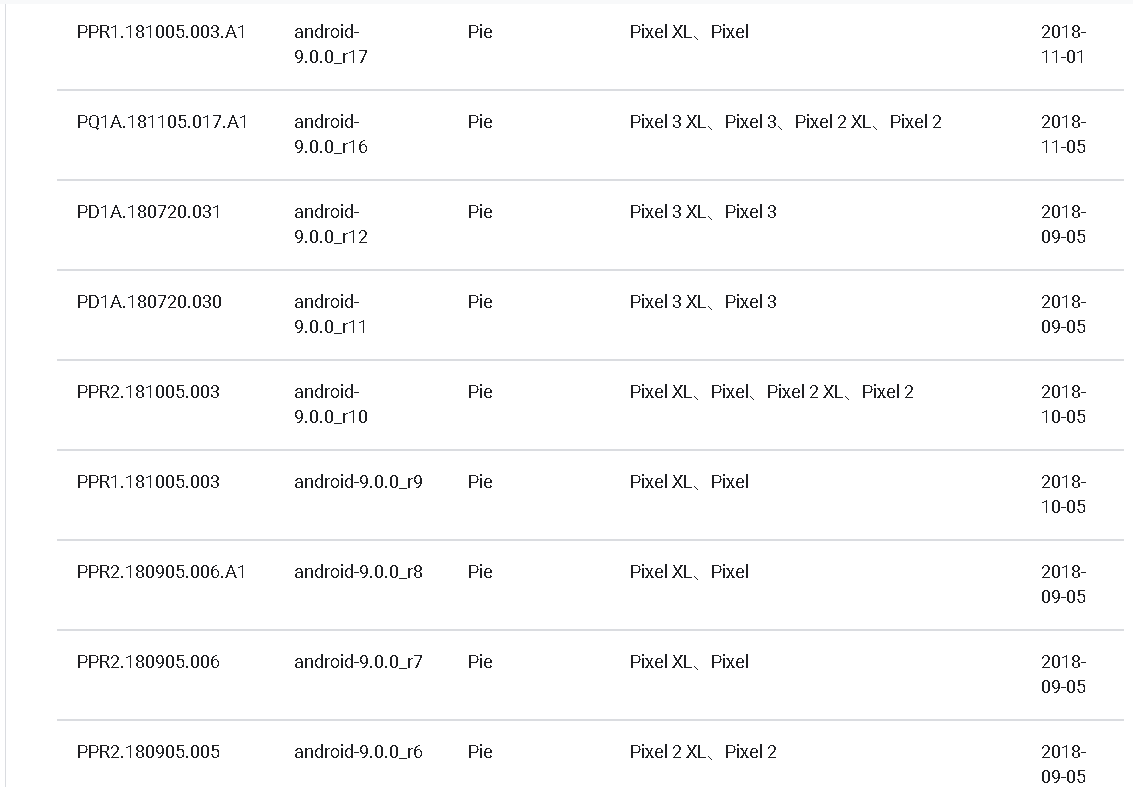Image resolution: width=1133 pixels, height=787 pixels.
Task: Click devices list for PPR2.181005.003 build
Action: point(771,392)
